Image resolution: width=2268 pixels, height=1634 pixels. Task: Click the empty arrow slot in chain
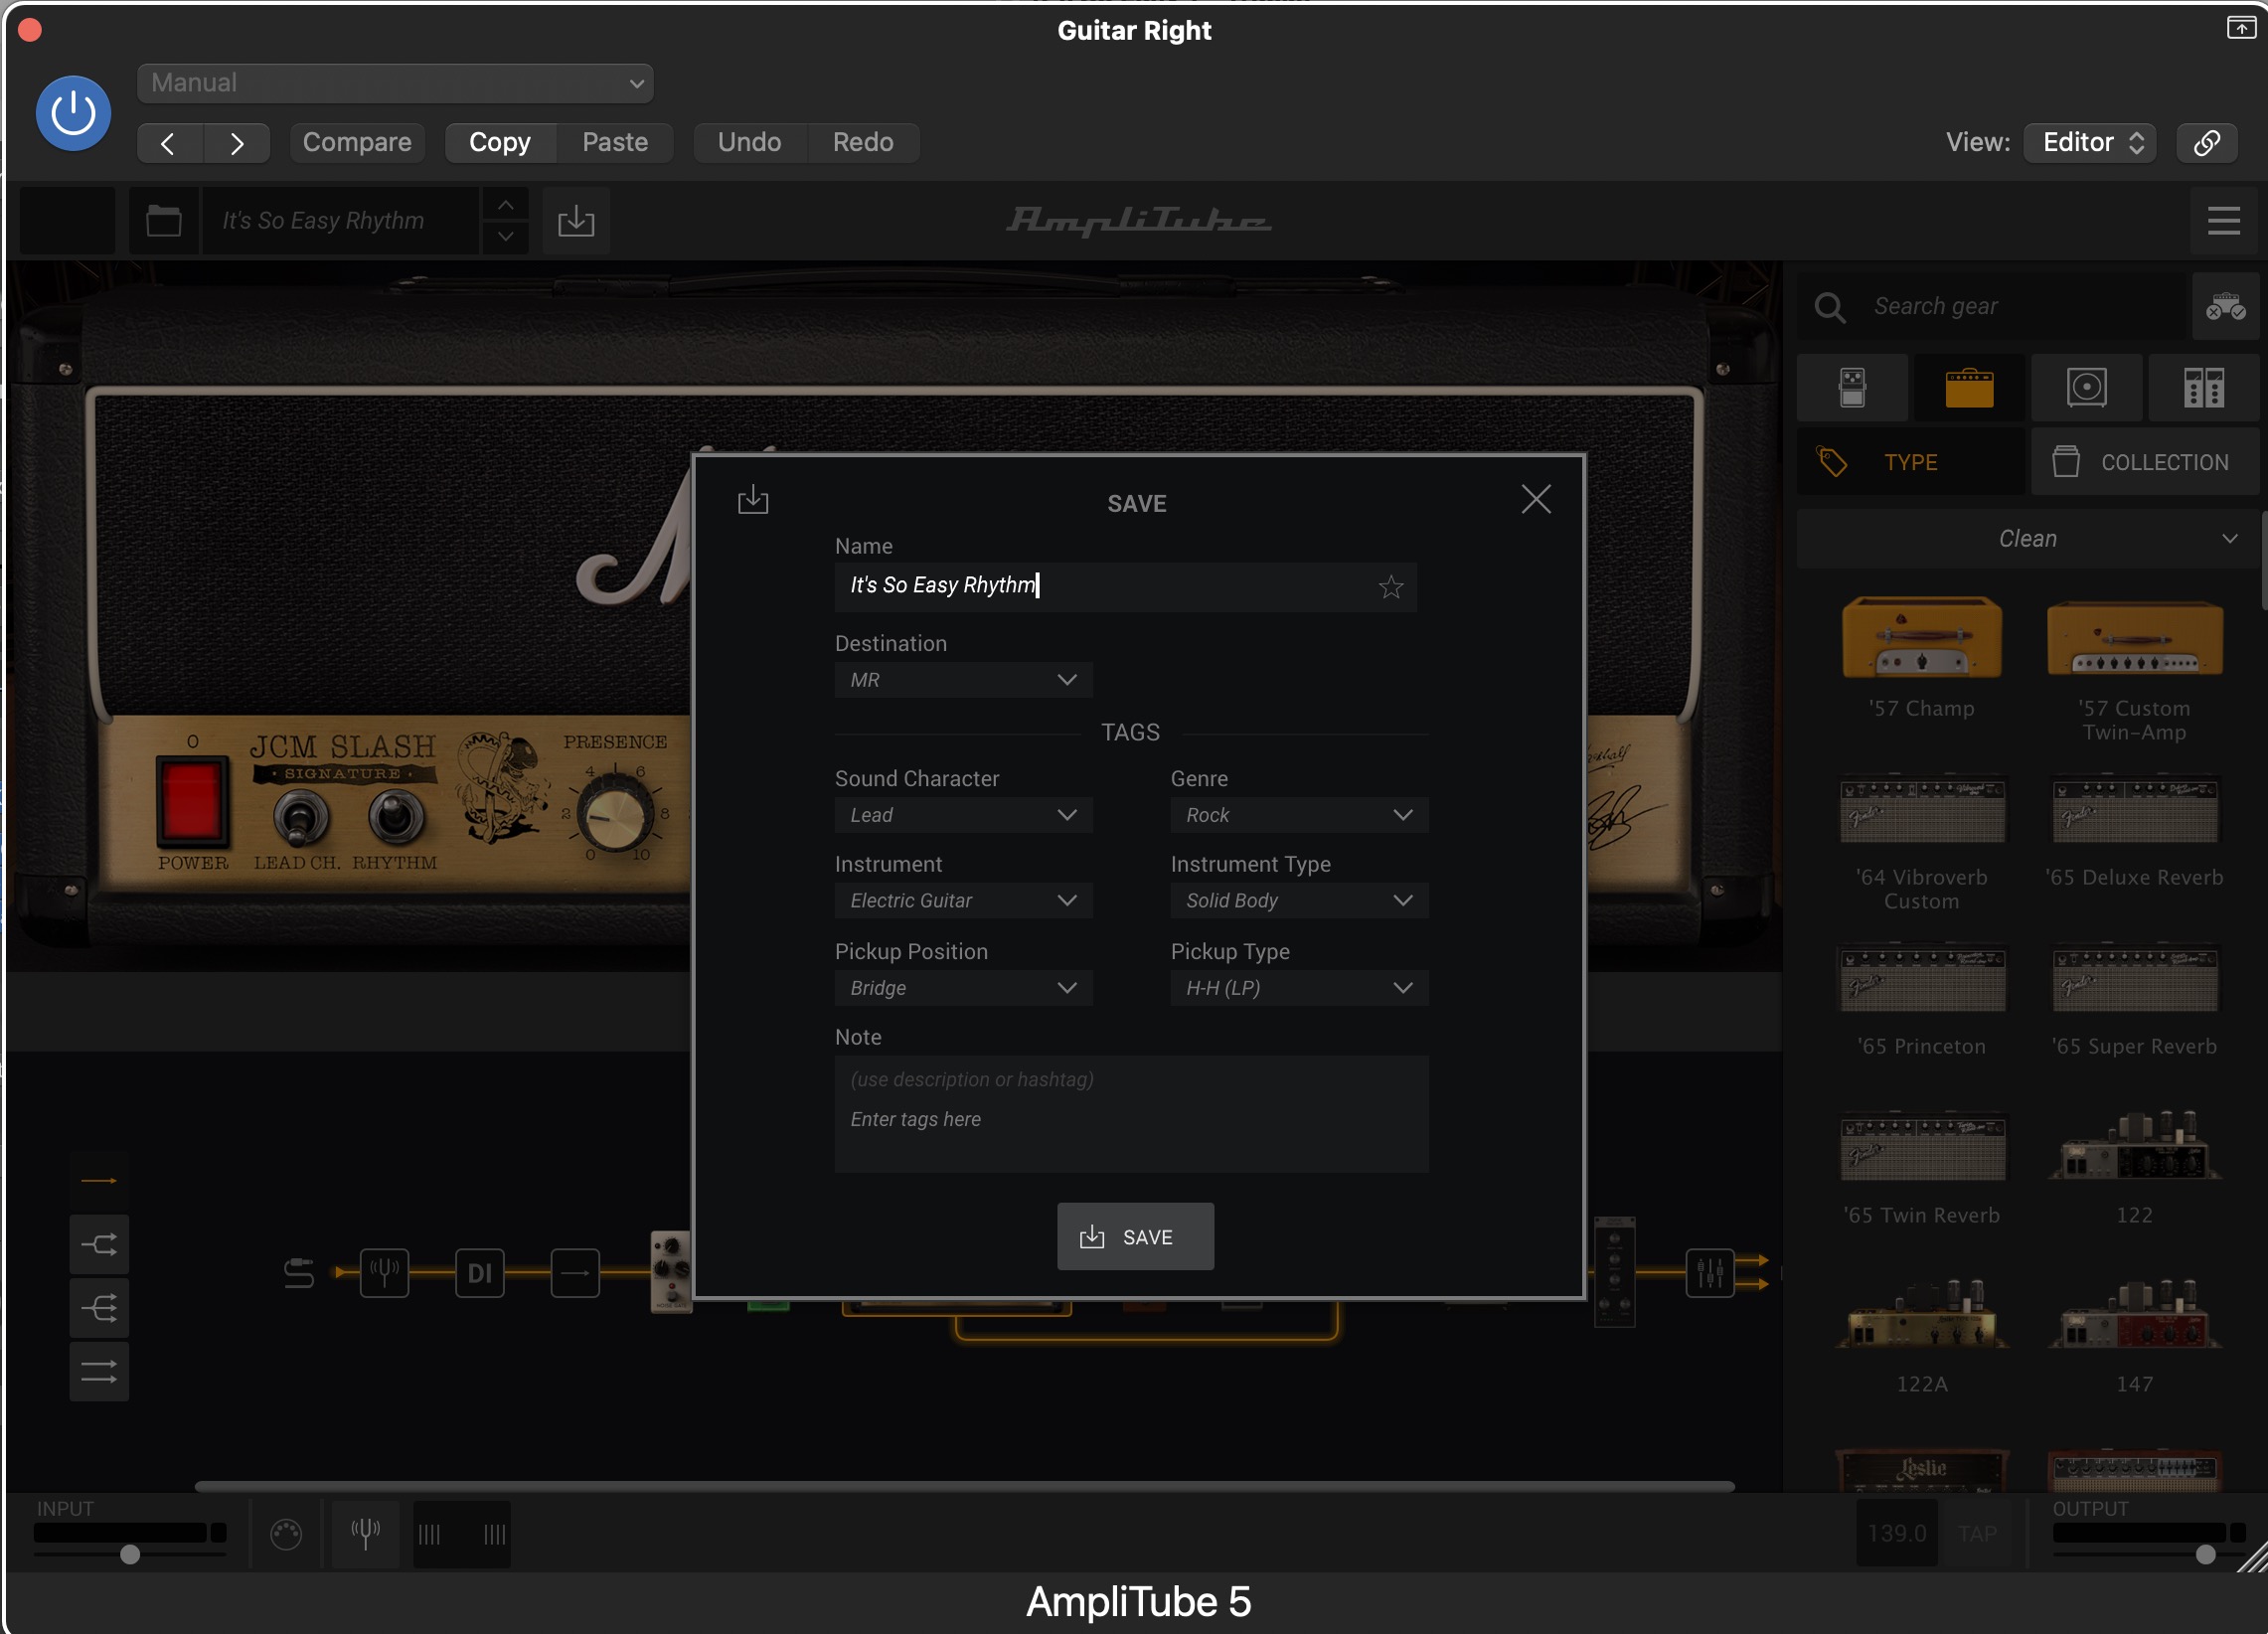(575, 1273)
